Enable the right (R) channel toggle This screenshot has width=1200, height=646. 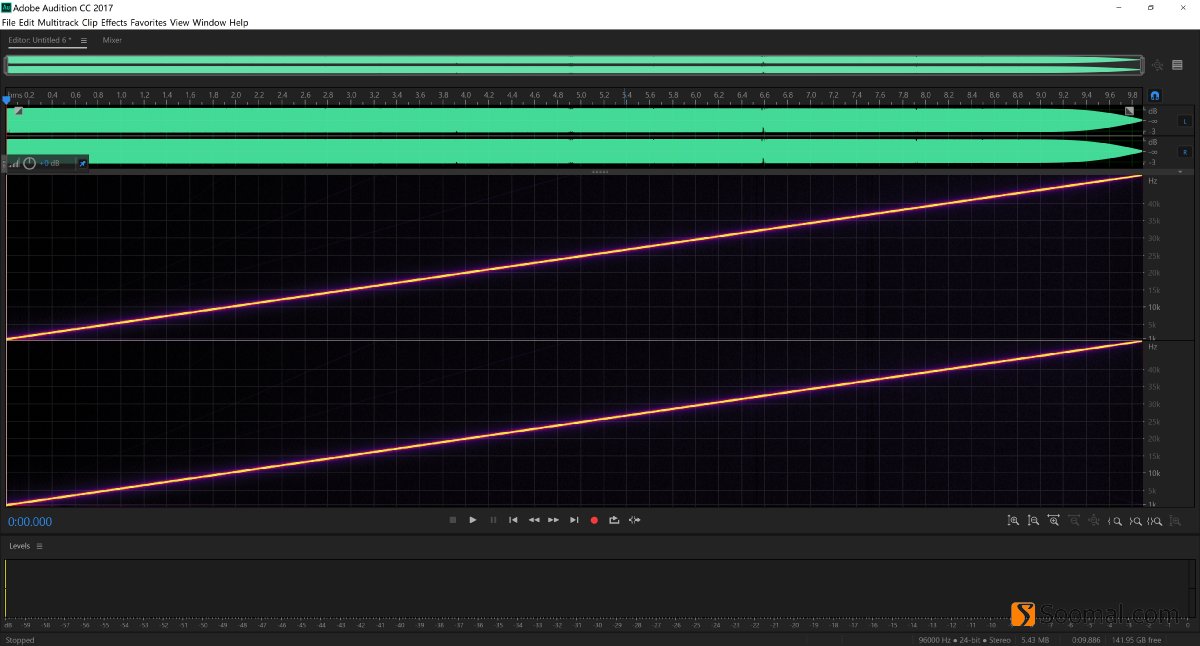[1185, 150]
